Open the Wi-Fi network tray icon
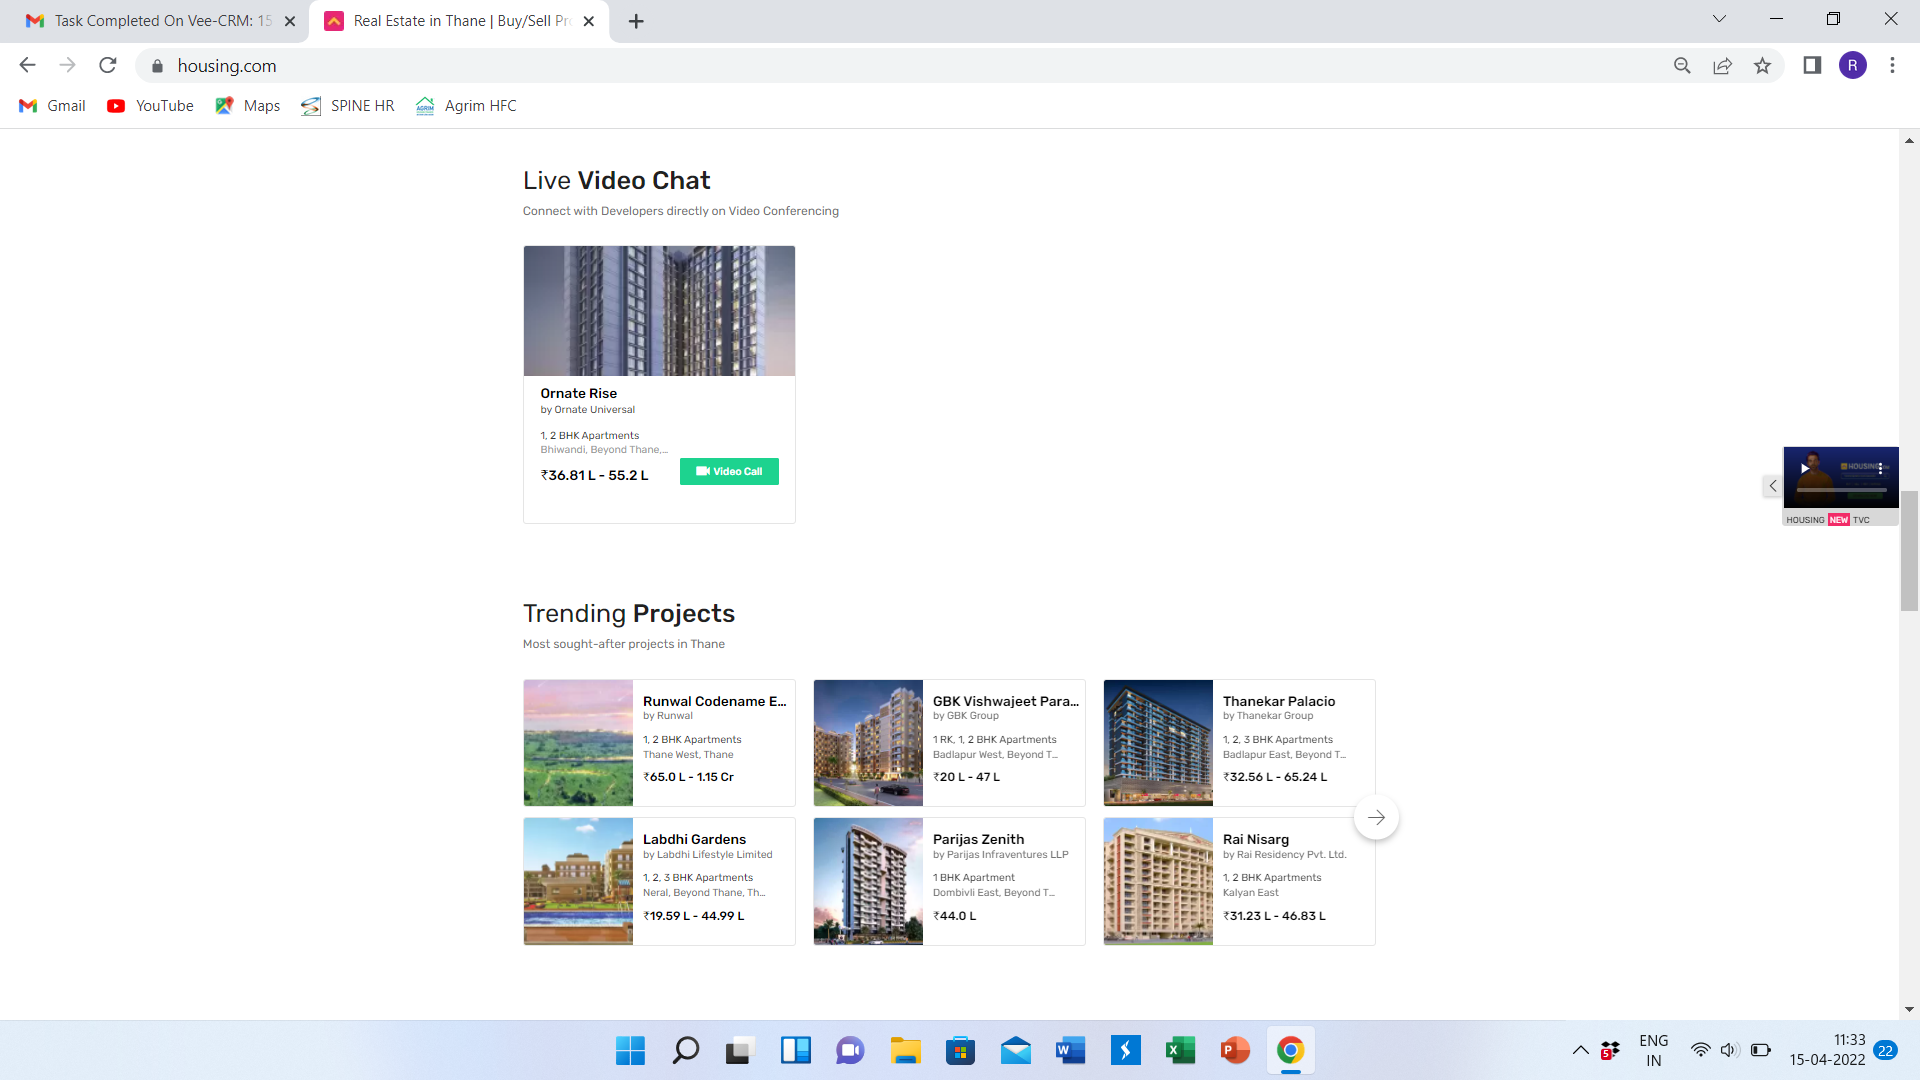Screen dimensions: 1920x1080 point(1700,1050)
